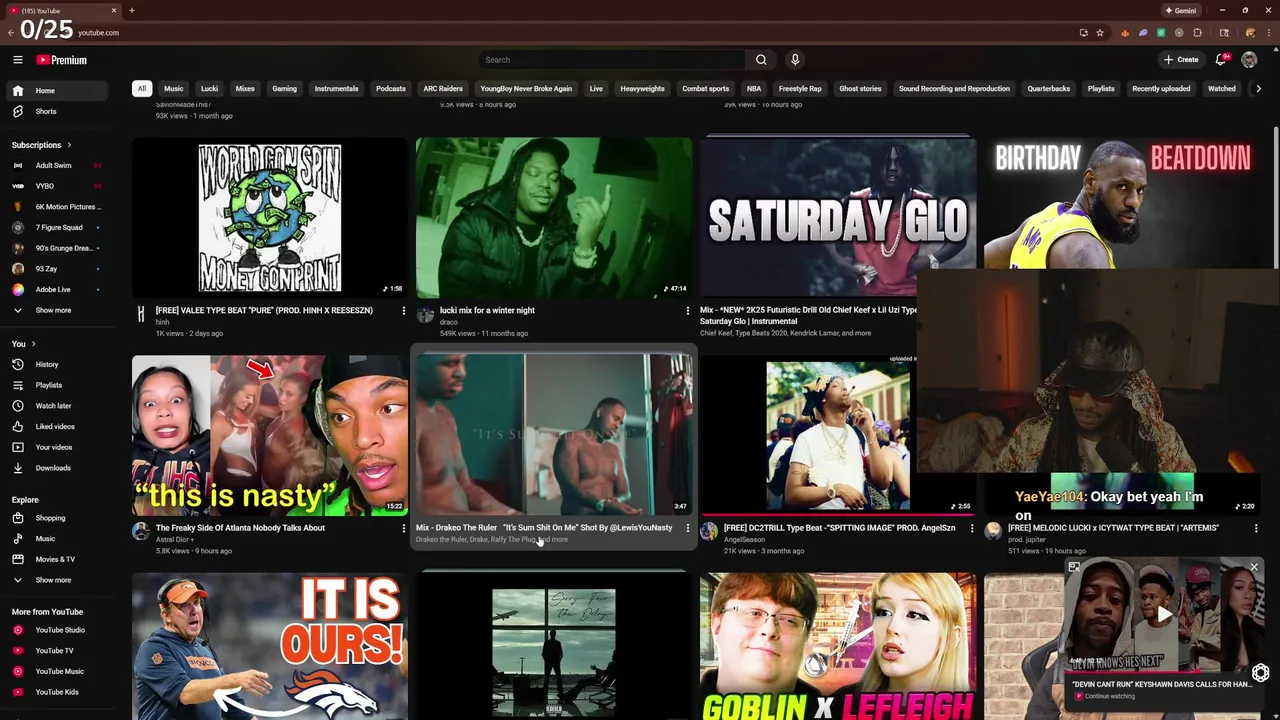Open the Goblin X Lefleigh thumbnail

[838, 646]
